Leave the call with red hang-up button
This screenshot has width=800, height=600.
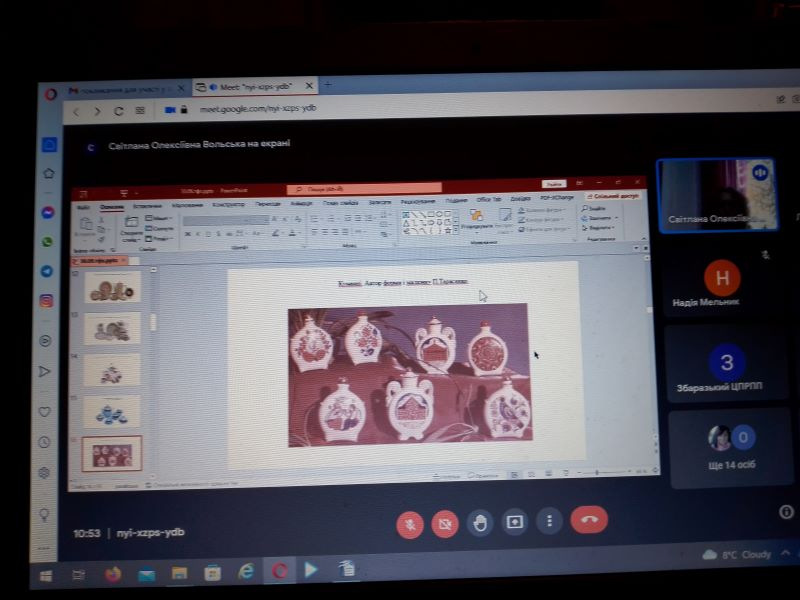[589, 519]
